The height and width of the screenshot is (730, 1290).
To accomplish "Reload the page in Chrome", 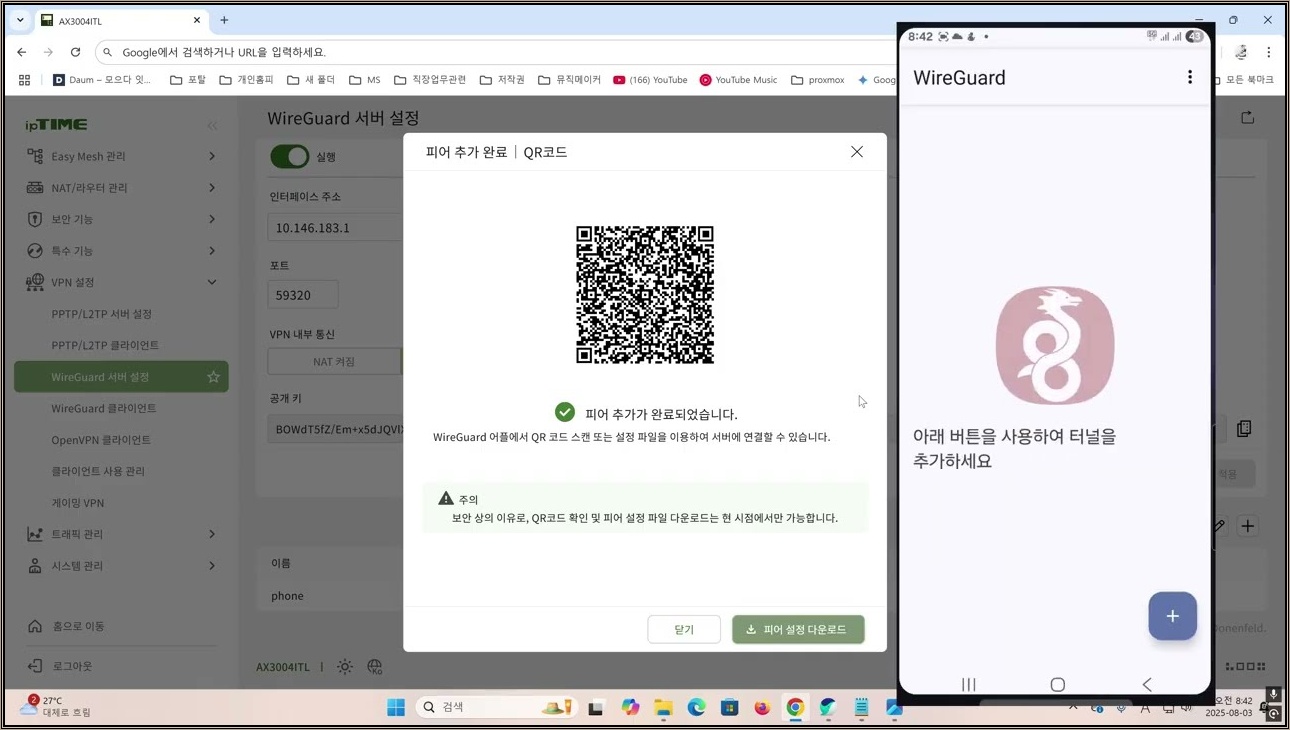I will coord(75,52).
